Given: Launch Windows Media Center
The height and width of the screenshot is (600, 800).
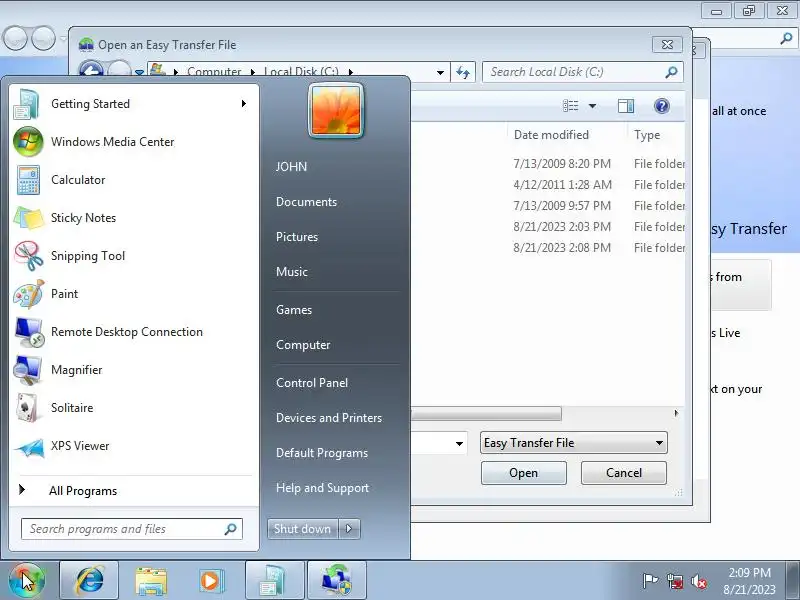Looking at the screenshot, I should [x=133, y=142].
